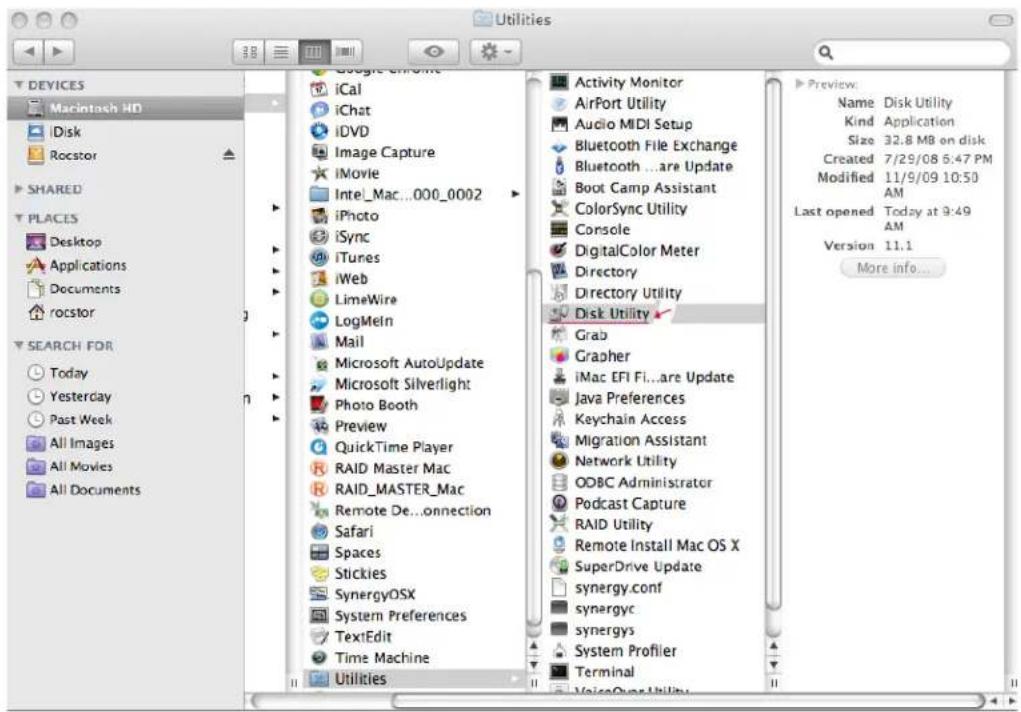
Task: Select the Mail application
Action: pos(337,341)
